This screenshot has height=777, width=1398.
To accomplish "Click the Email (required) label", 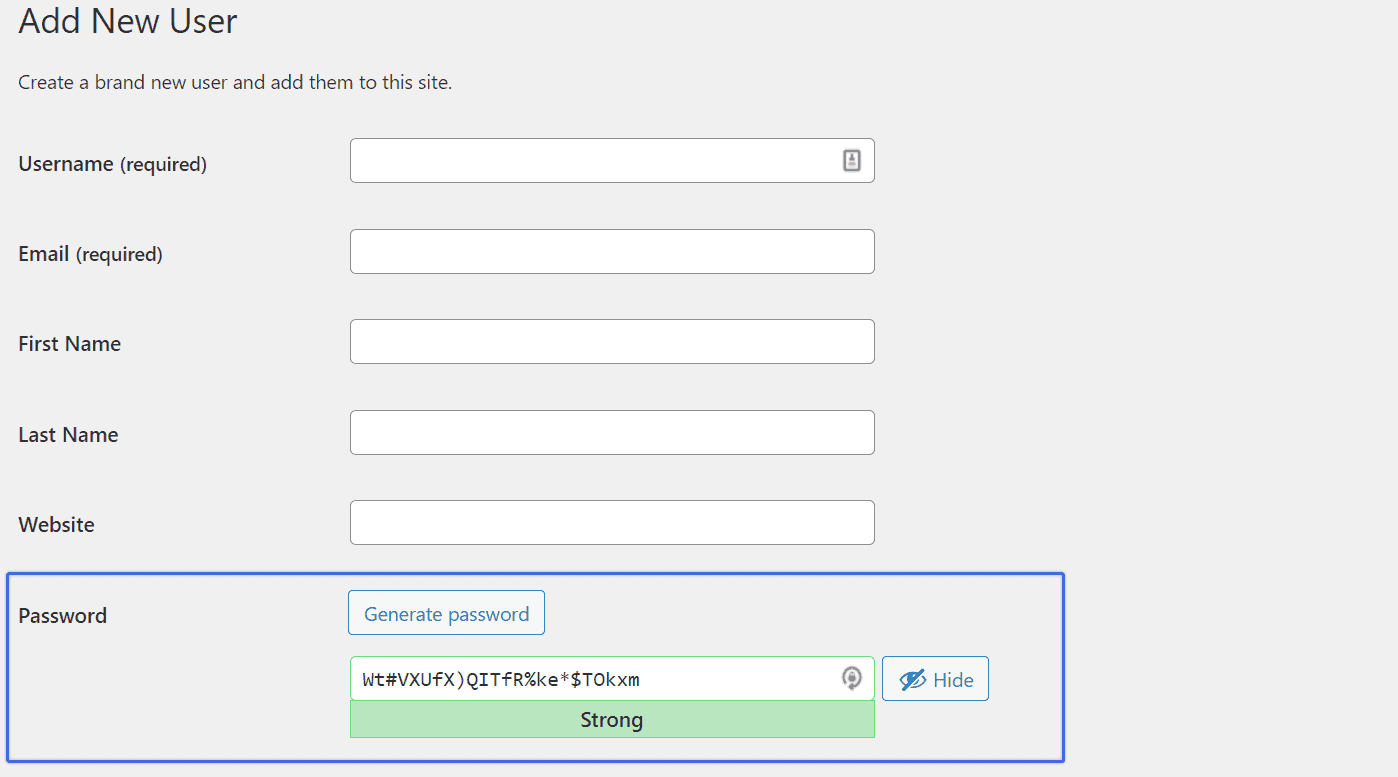I will 90,253.
